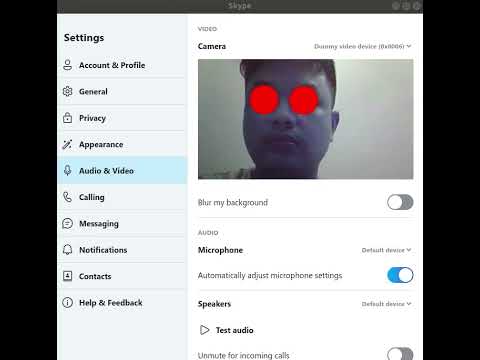Open Account & Profile settings
Screen dimensions: 480x360
pos(122,65)
